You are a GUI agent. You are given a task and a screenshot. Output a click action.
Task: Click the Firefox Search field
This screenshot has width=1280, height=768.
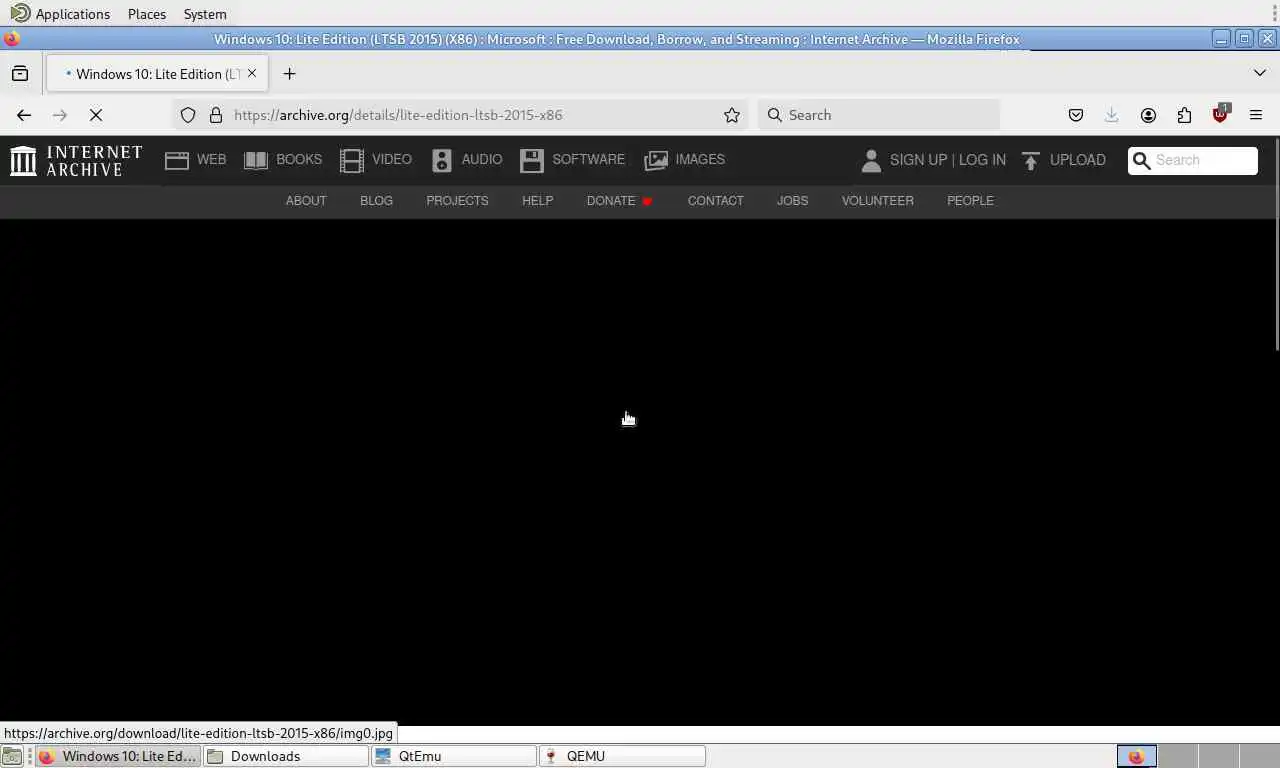[879, 115]
